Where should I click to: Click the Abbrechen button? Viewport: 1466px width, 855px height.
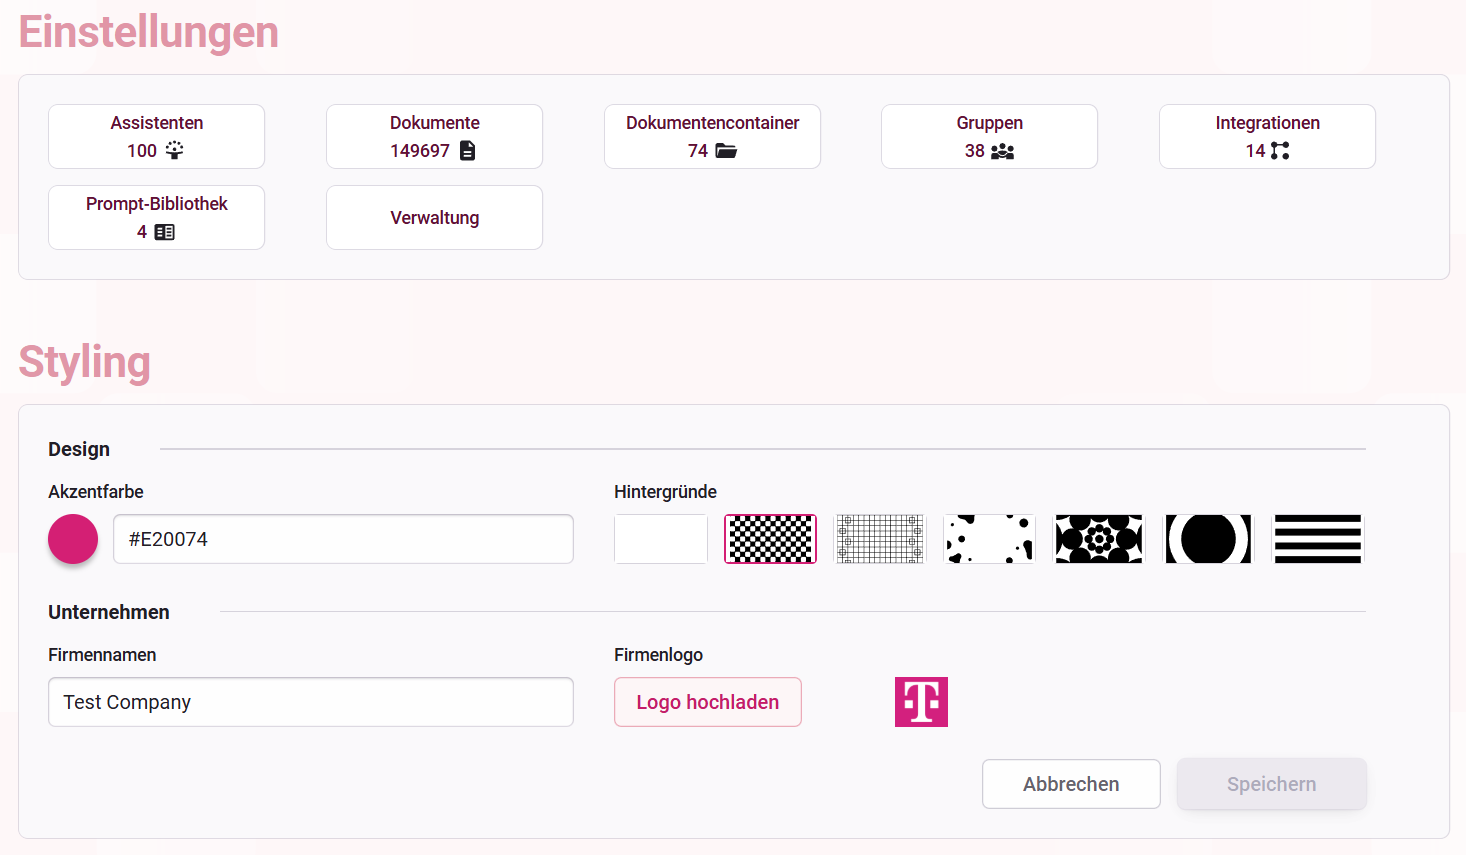click(x=1071, y=784)
